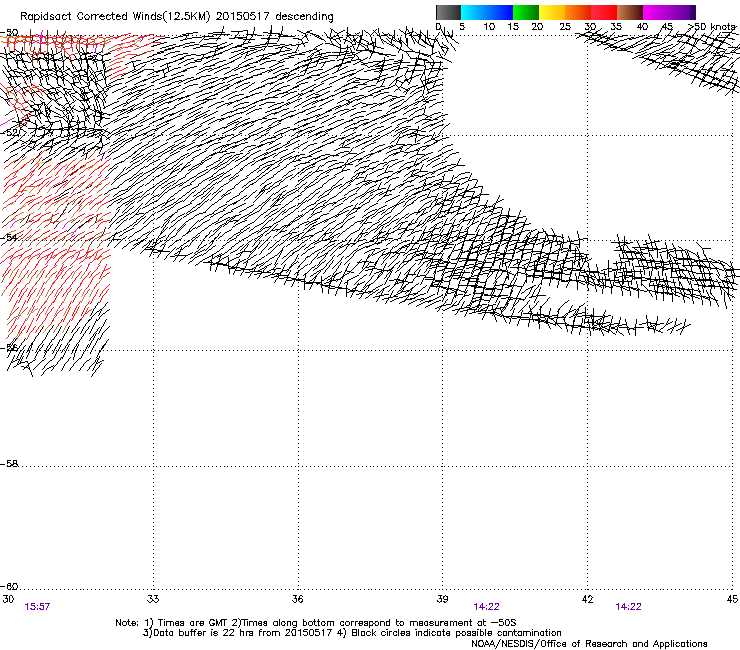Click the legend label '20'

pyautogui.click(x=537, y=27)
